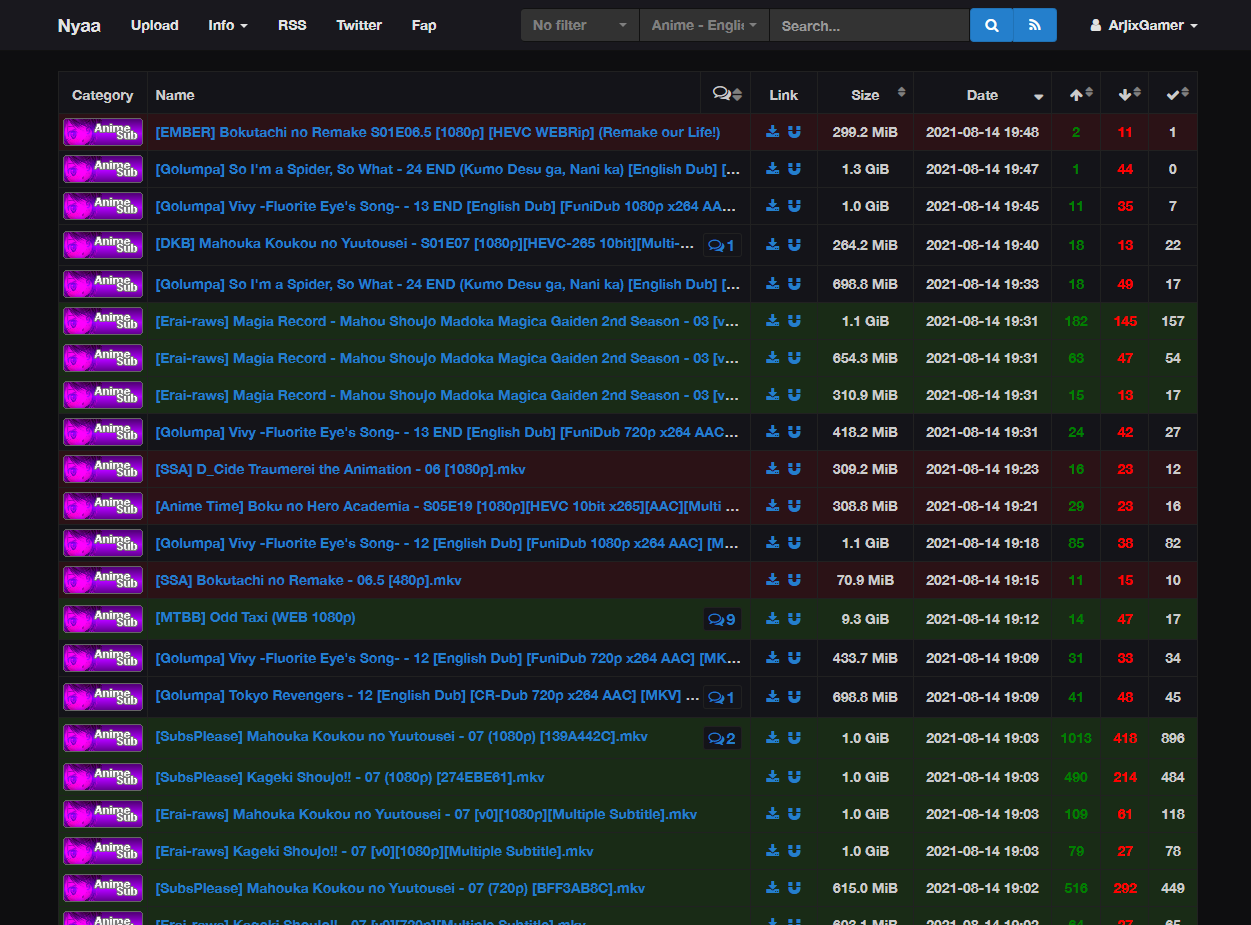
Task: Open comments badge on MTBB Odd Taxi row
Action: click(722, 619)
